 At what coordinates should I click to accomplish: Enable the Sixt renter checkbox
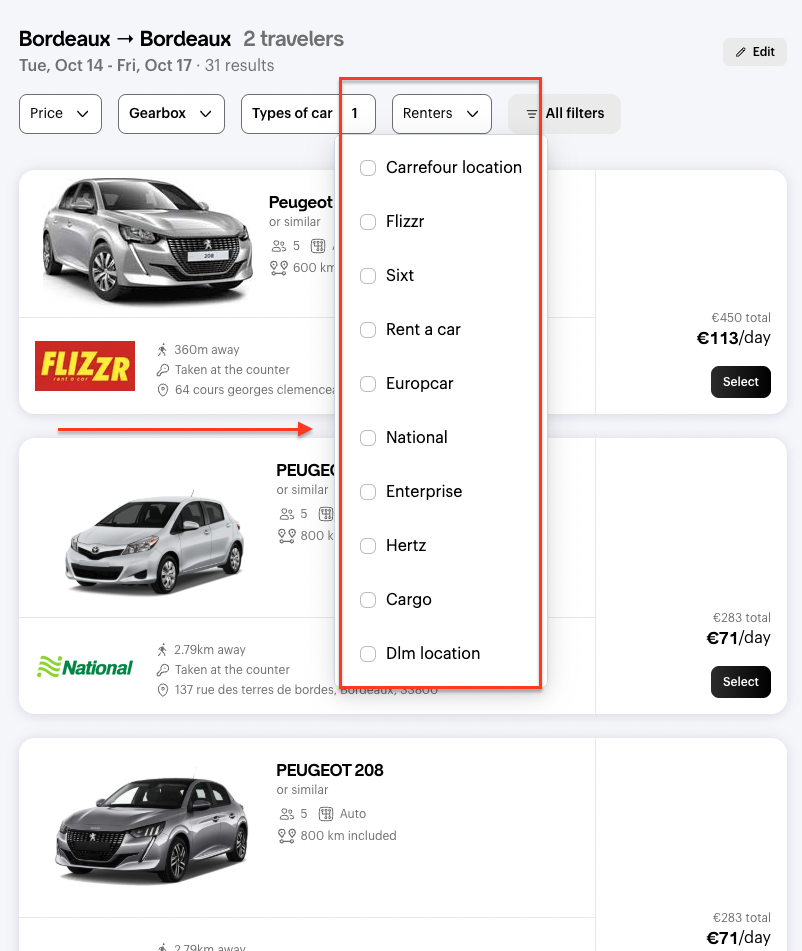point(368,276)
